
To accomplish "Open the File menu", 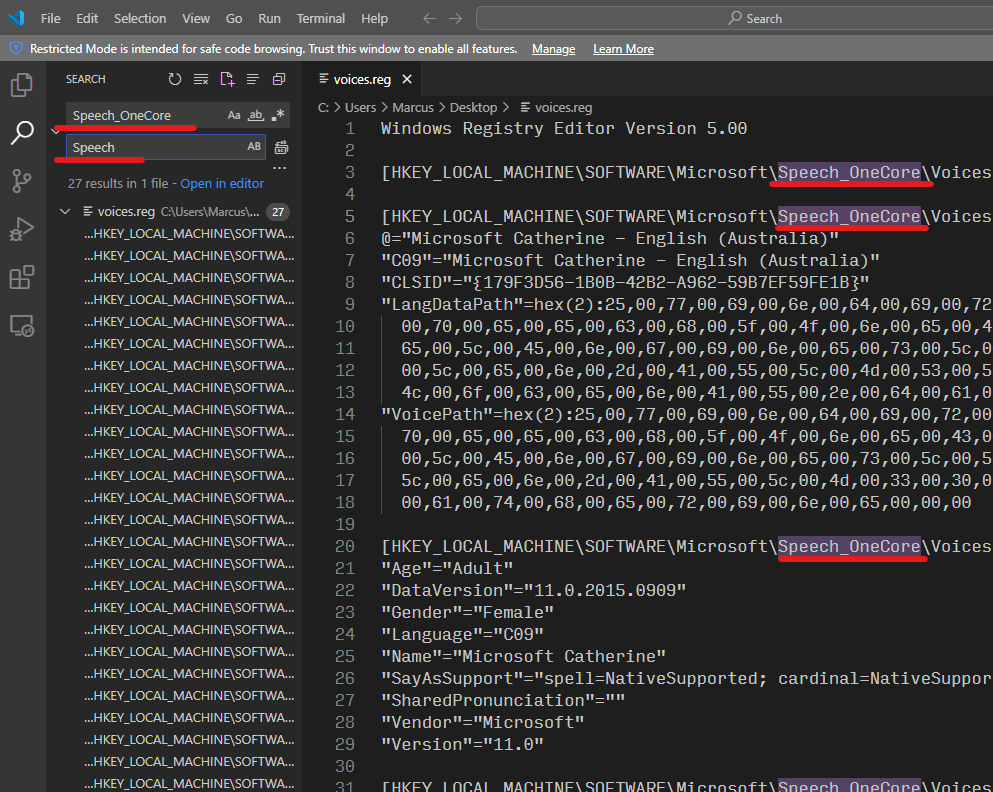I will coord(51,18).
